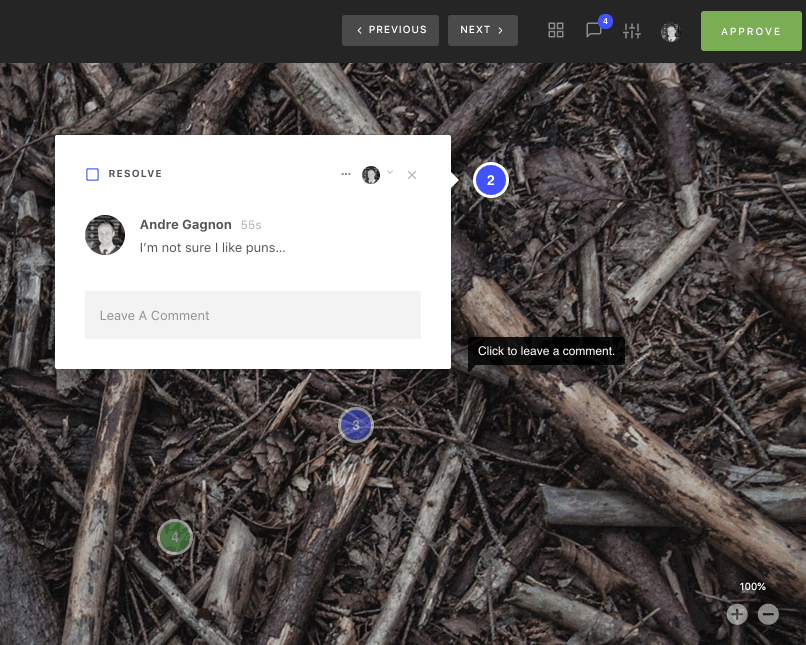The height and width of the screenshot is (645, 806).
Task: Check the Resolve checkbox on the comment
Action: pos(93,173)
